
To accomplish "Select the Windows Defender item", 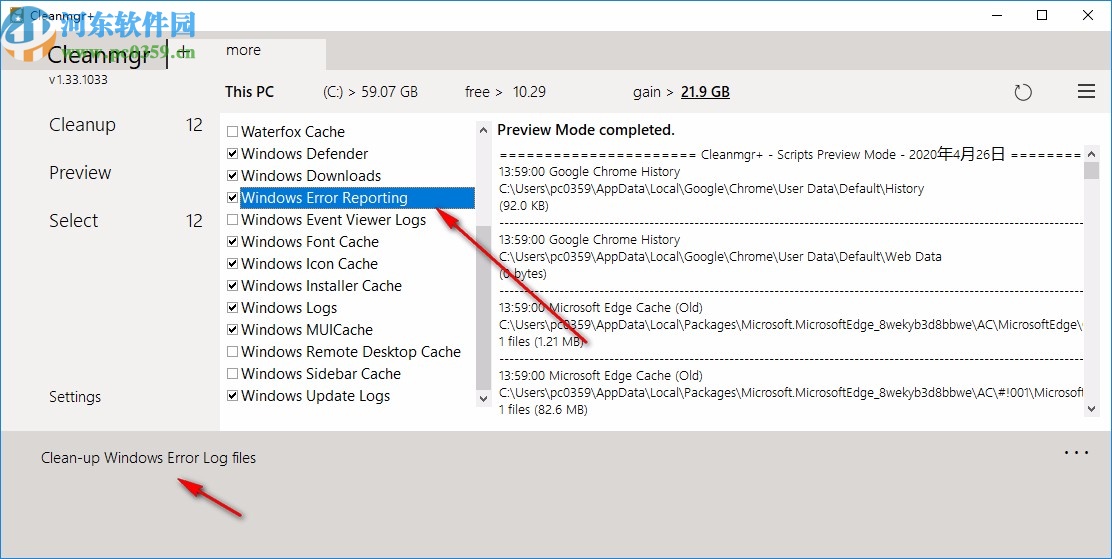I will 304,154.
